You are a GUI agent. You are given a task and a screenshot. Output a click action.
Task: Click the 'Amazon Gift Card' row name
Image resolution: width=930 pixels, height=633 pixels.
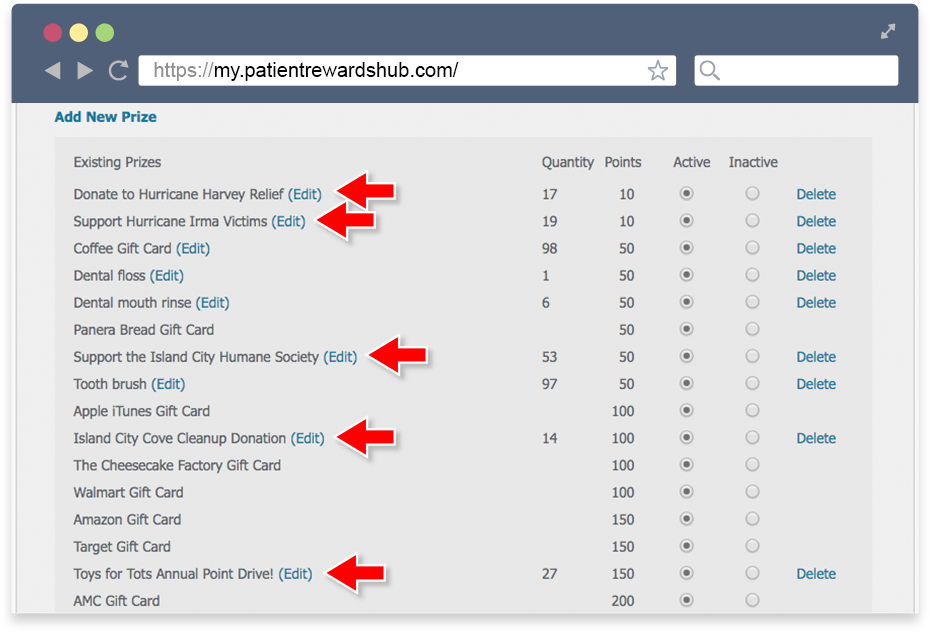[x=127, y=520]
